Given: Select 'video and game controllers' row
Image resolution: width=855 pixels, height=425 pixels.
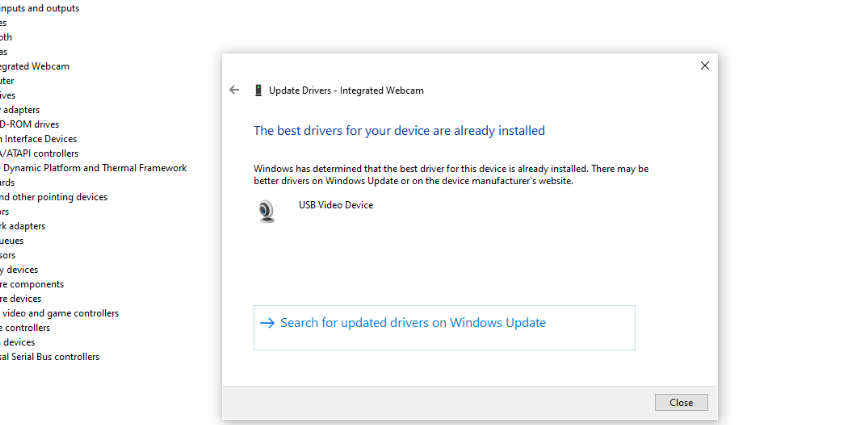Looking at the screenshot, I should [x=59, y=313].
